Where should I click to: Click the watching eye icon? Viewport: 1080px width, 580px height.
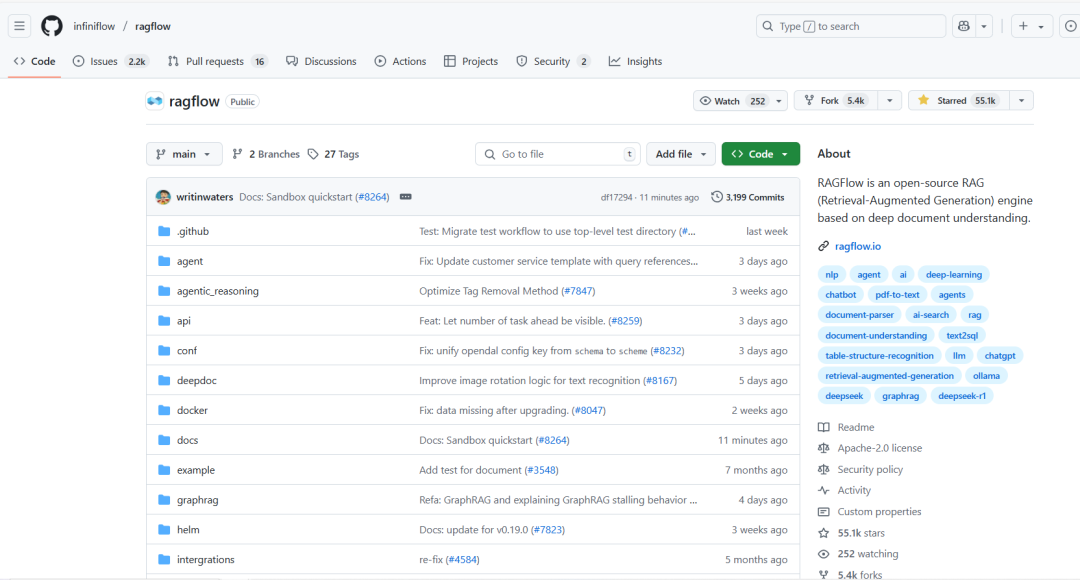pyautogui.click(x=824, y=554)
